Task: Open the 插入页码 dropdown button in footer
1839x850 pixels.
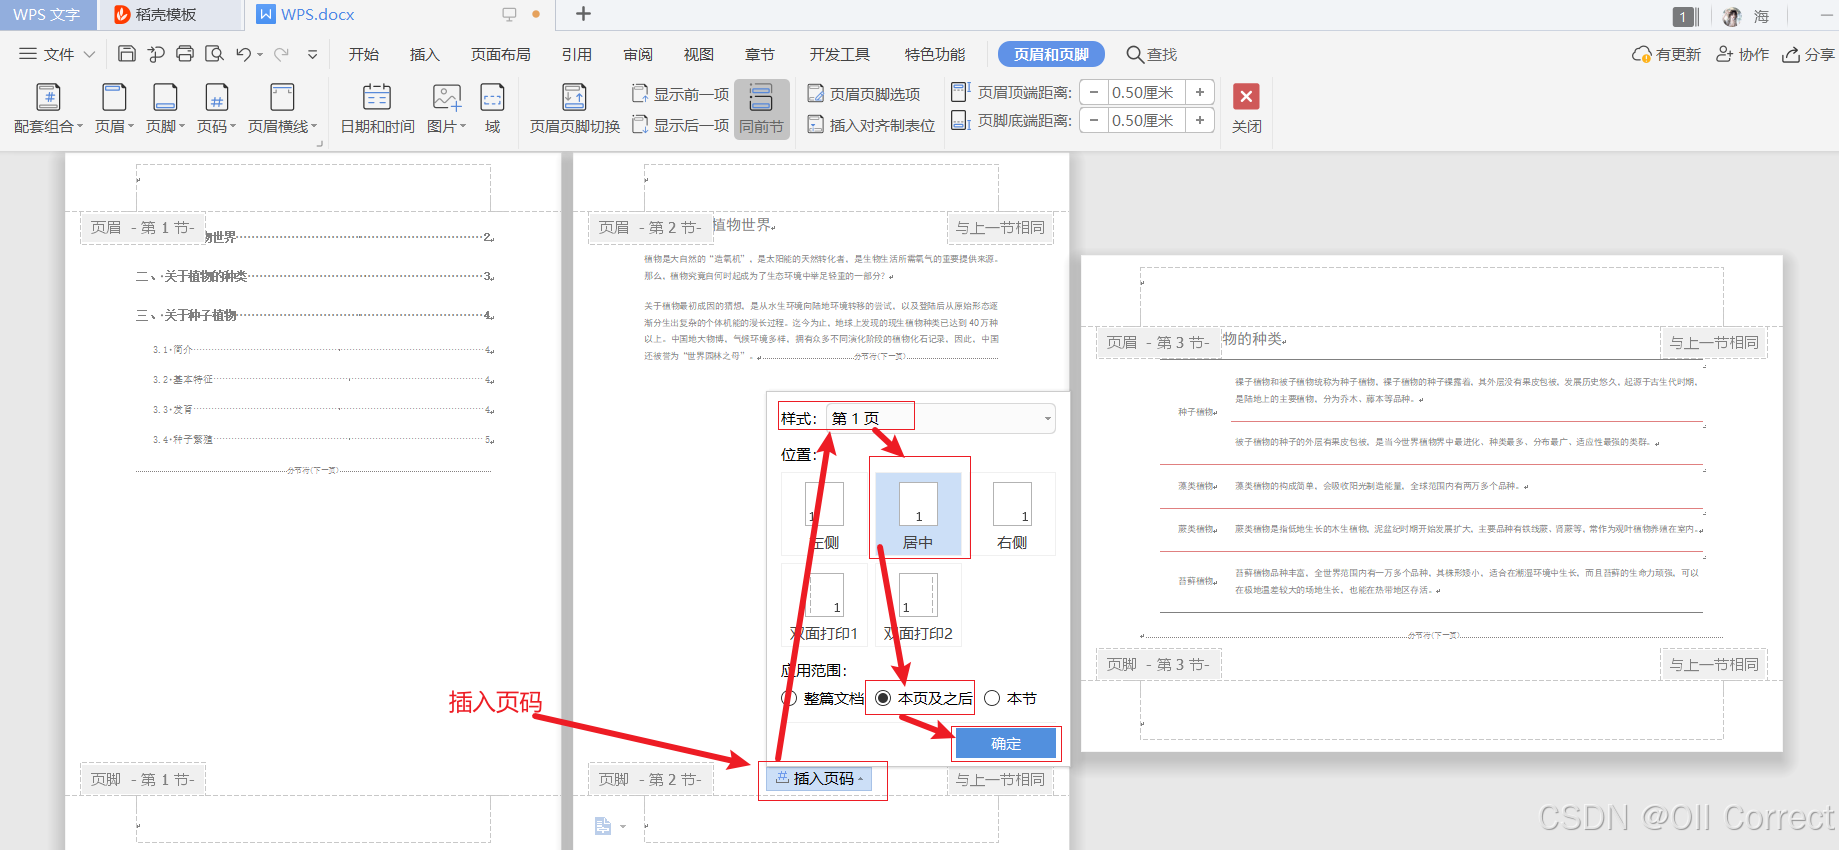Action: 820,778
